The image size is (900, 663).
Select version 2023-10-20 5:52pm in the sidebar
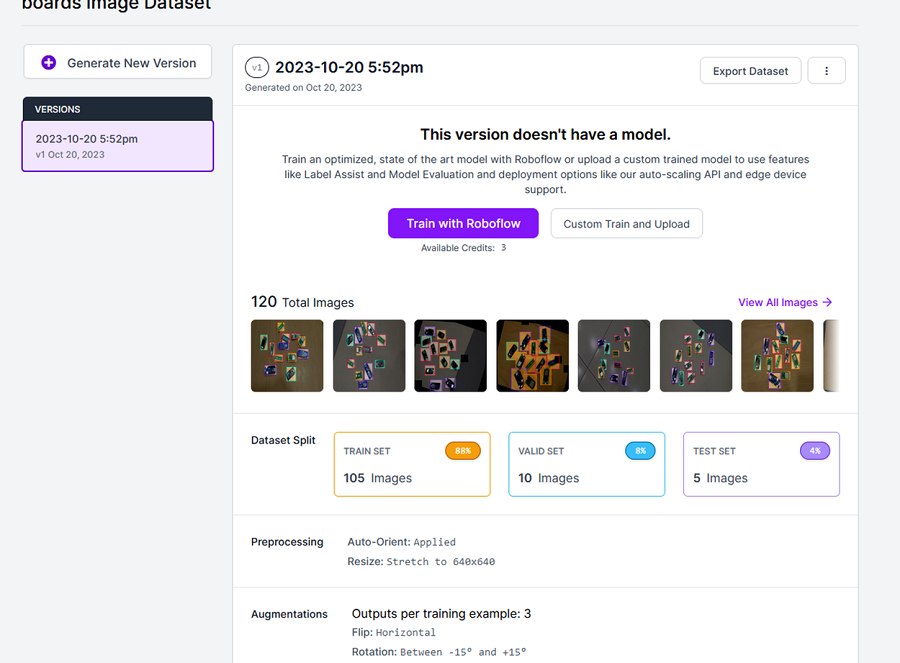(x=117, y=145)
